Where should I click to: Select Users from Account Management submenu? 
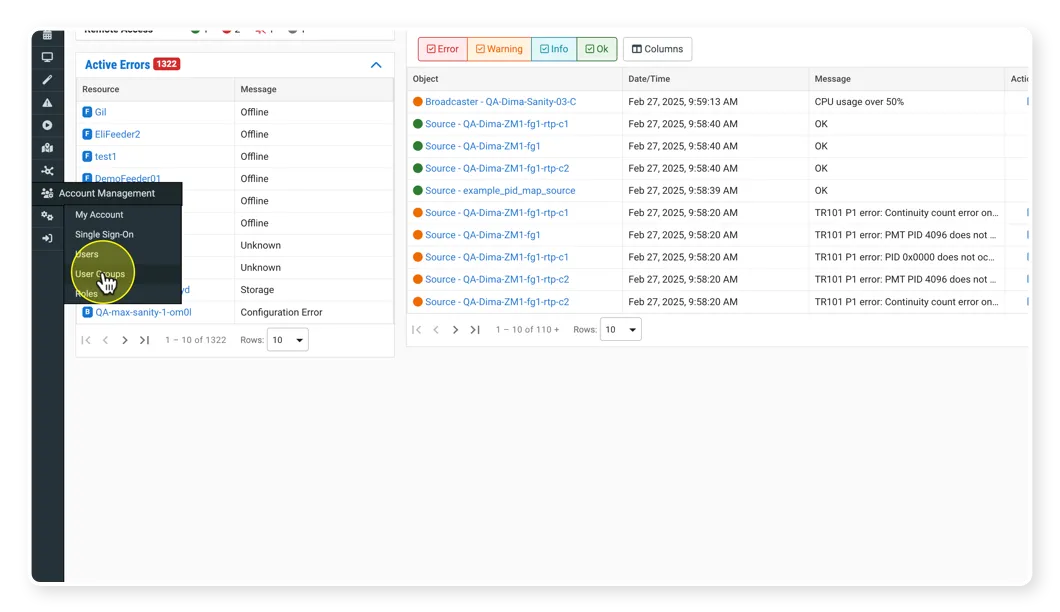click(87, 254)
